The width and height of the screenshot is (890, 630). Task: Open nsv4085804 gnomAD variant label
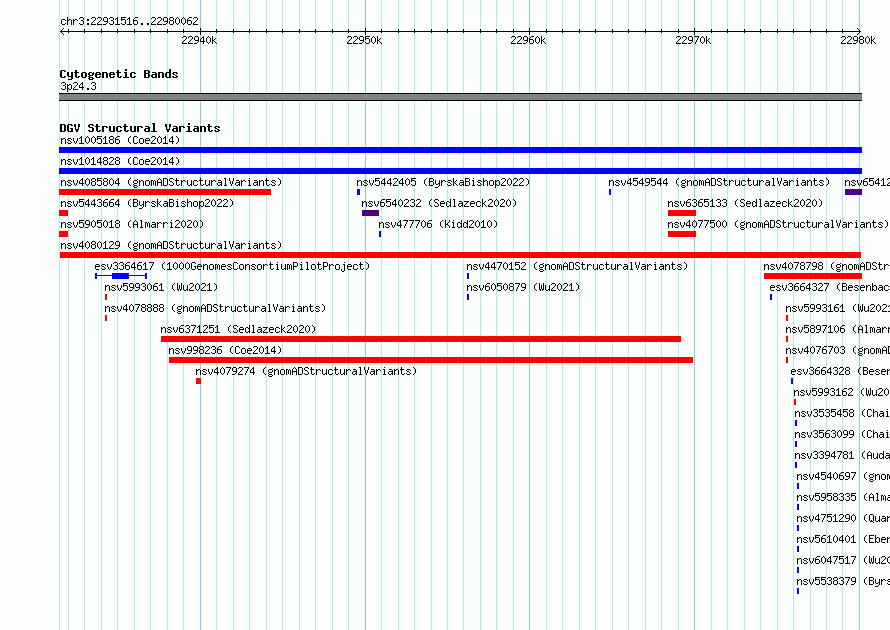[x=171, y=182]
